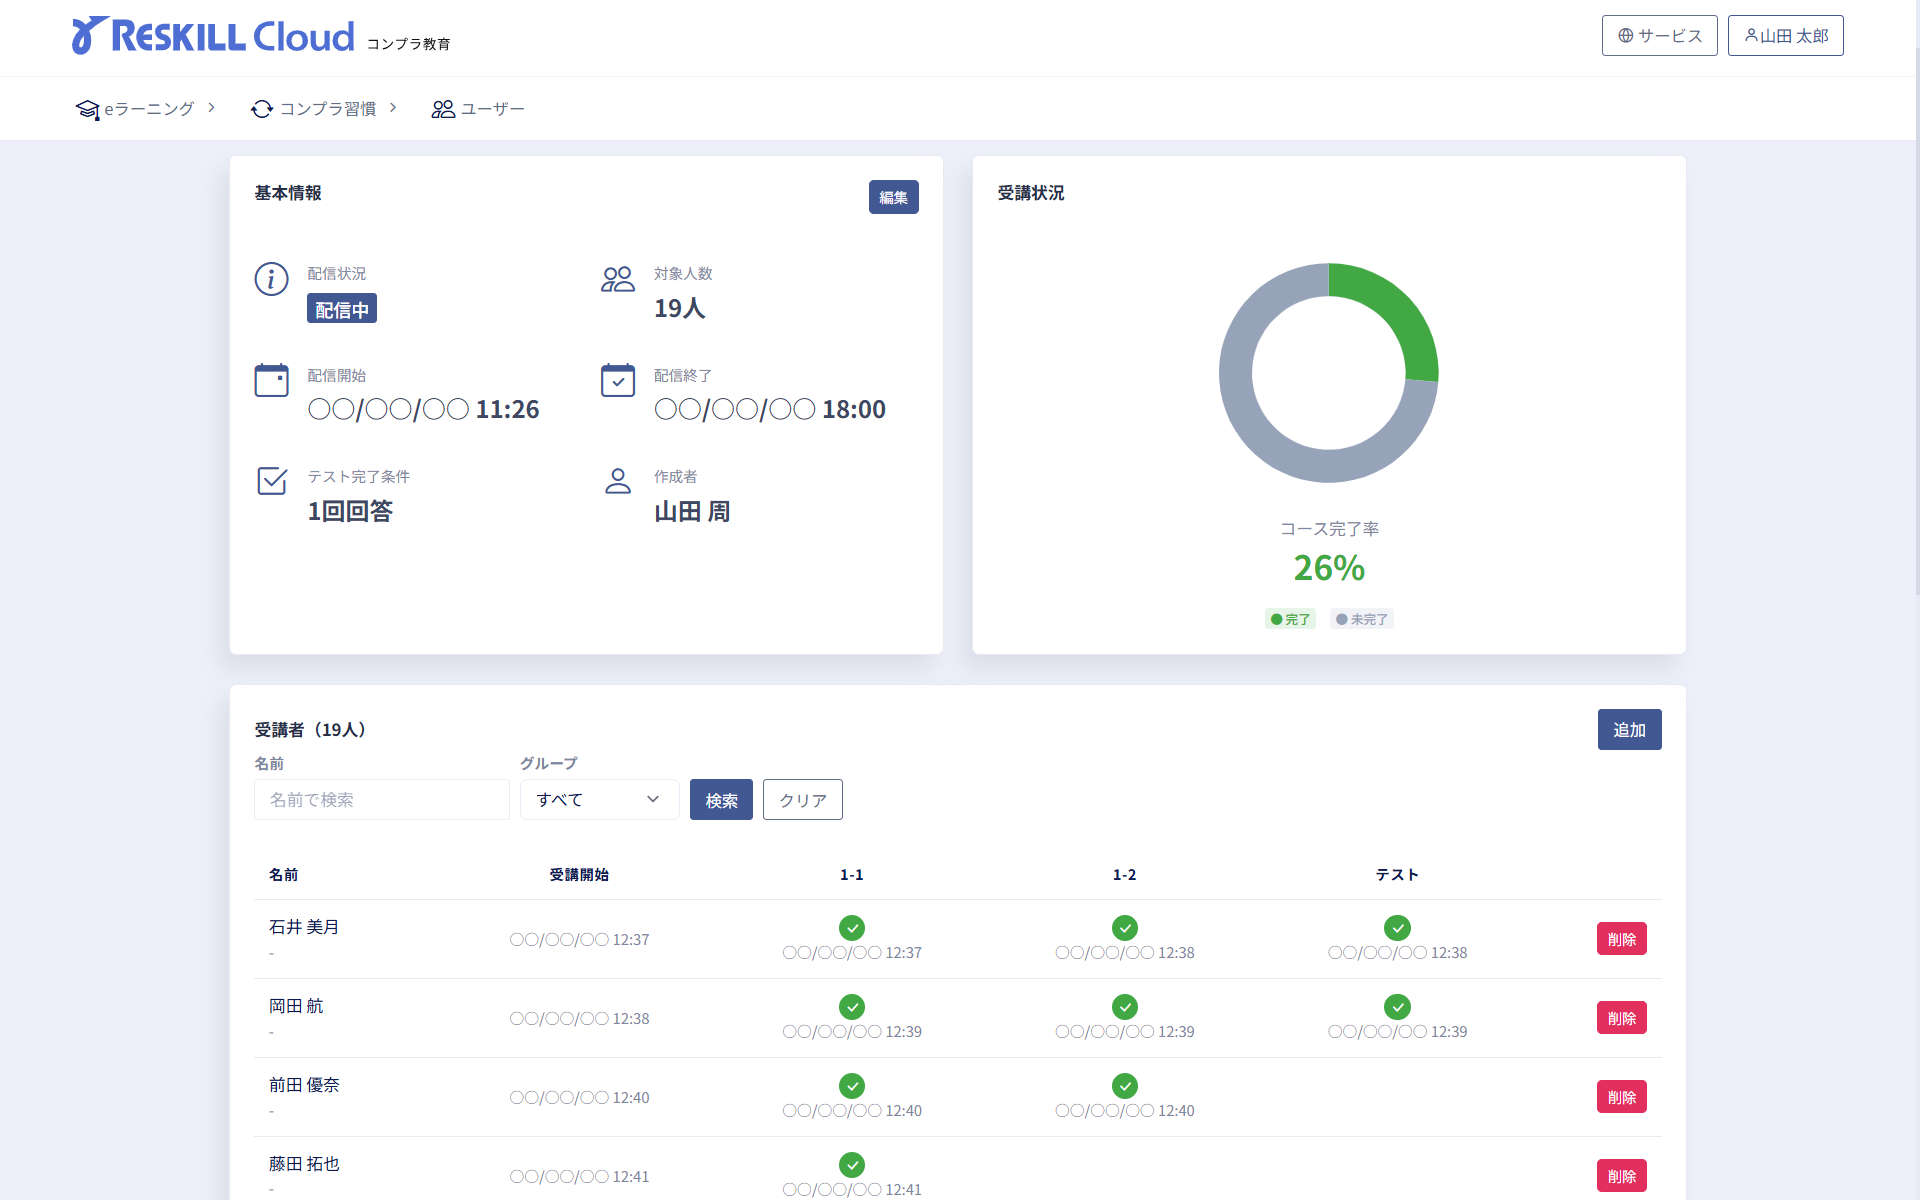Click the ユーザー people icon in navigation
This screenshot has height=1200, width=1920.
click(443, 109)
